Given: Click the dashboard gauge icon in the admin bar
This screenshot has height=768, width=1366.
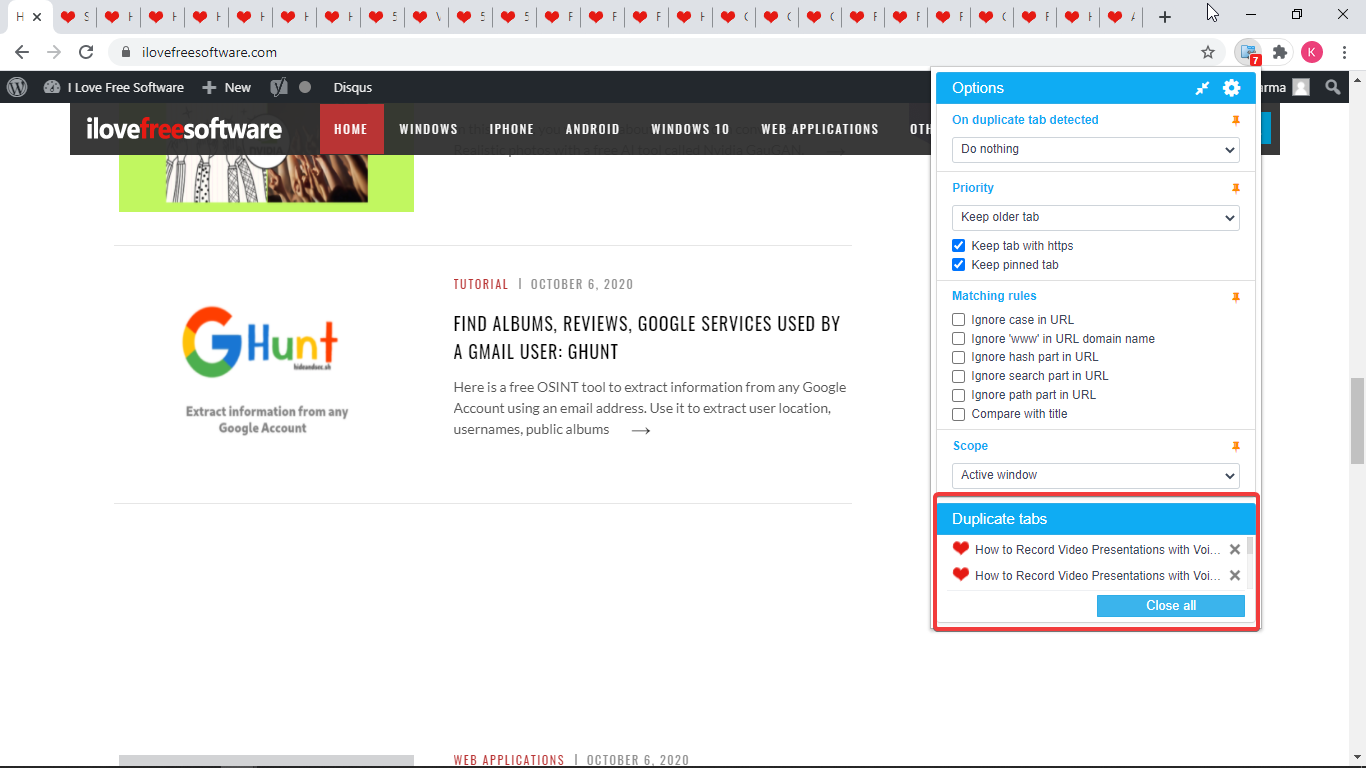Looking at the screenshot, I should point(52,87).
